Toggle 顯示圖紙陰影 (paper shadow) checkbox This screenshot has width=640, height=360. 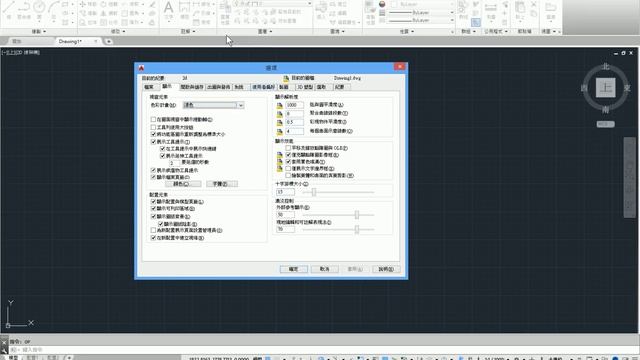(x=161, y=224)
